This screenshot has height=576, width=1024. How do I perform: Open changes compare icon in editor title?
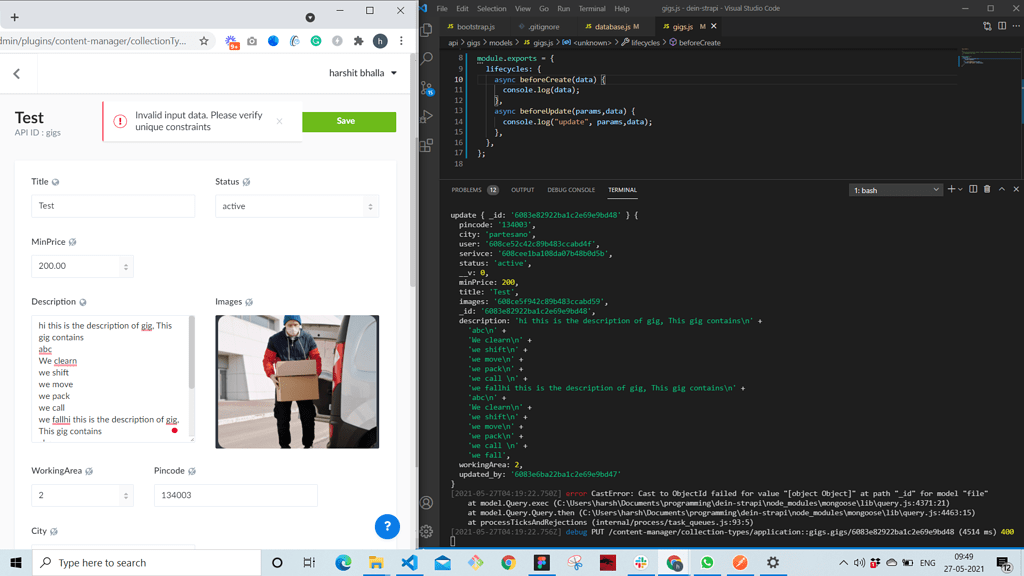click(x=987, y=26)
